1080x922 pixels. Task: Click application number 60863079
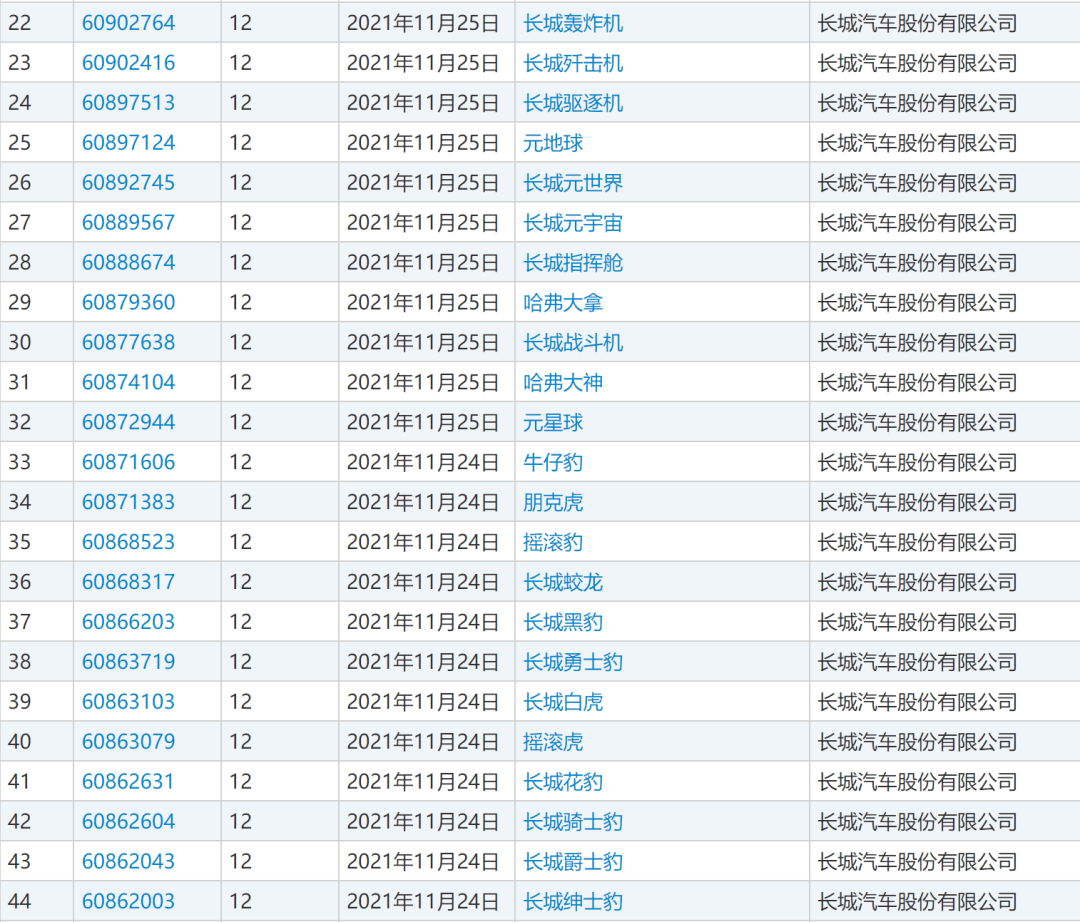click(128, 742)
